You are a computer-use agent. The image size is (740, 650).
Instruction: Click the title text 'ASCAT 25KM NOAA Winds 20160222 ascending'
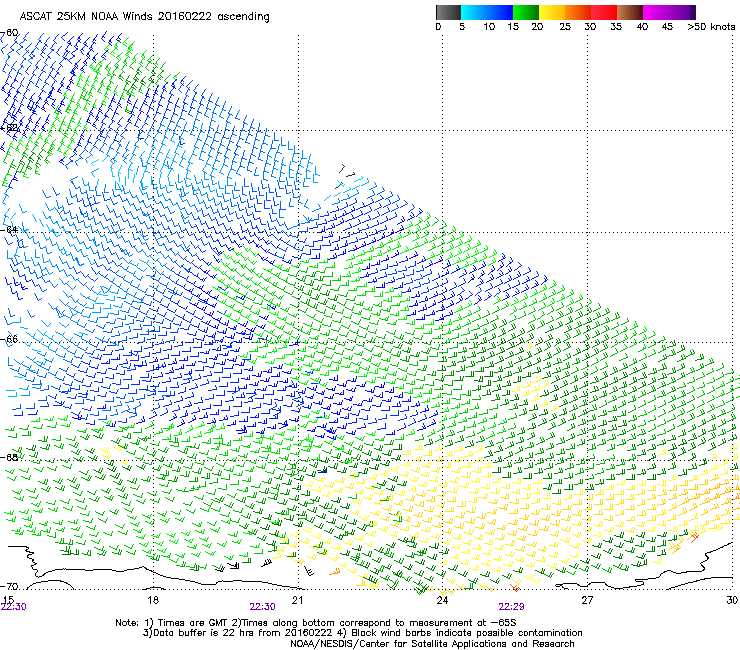[144, 17]
